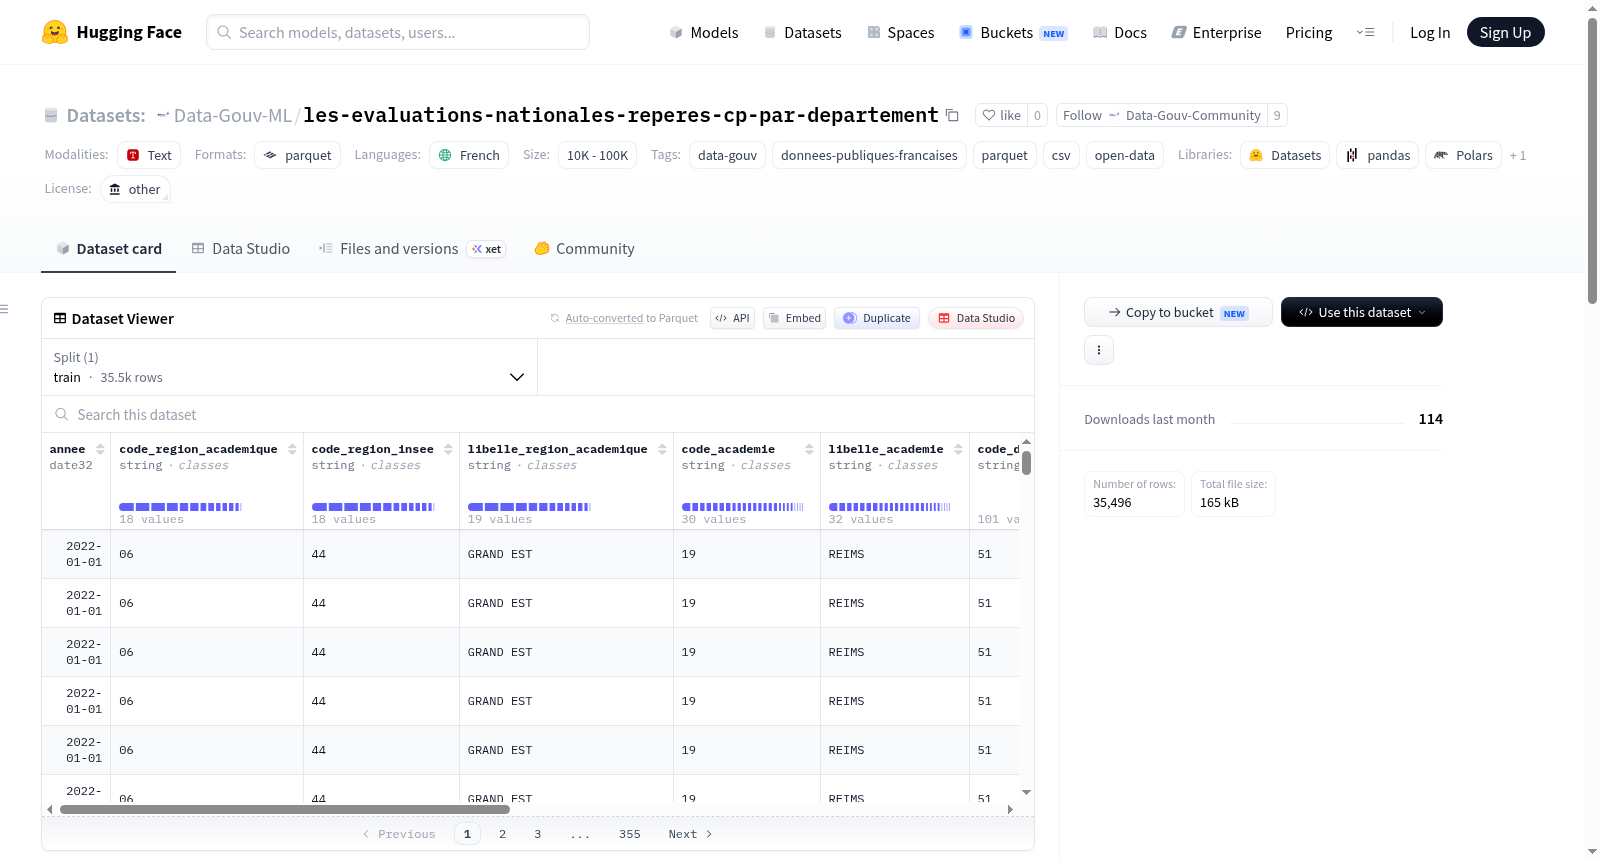Viewport: 1600px width, 861px height.
Task: Go to Next page of rows
Action: pos(690,834)
